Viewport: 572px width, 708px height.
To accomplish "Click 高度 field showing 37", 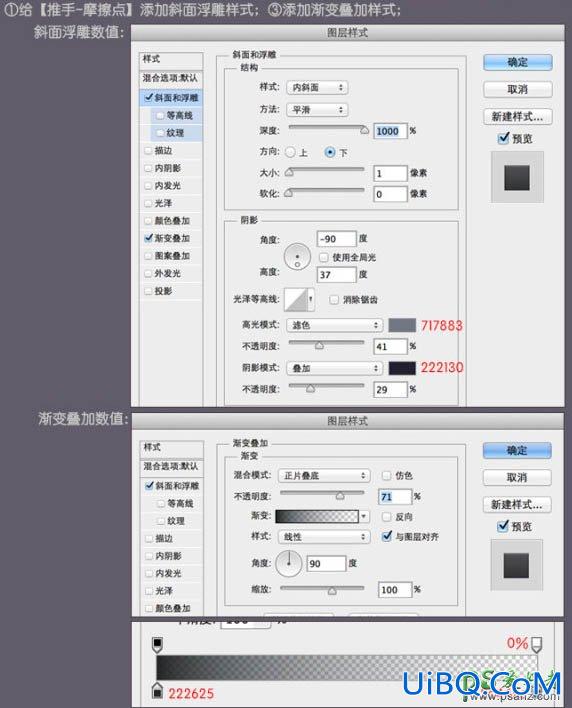I will click(x=336, y=275).
